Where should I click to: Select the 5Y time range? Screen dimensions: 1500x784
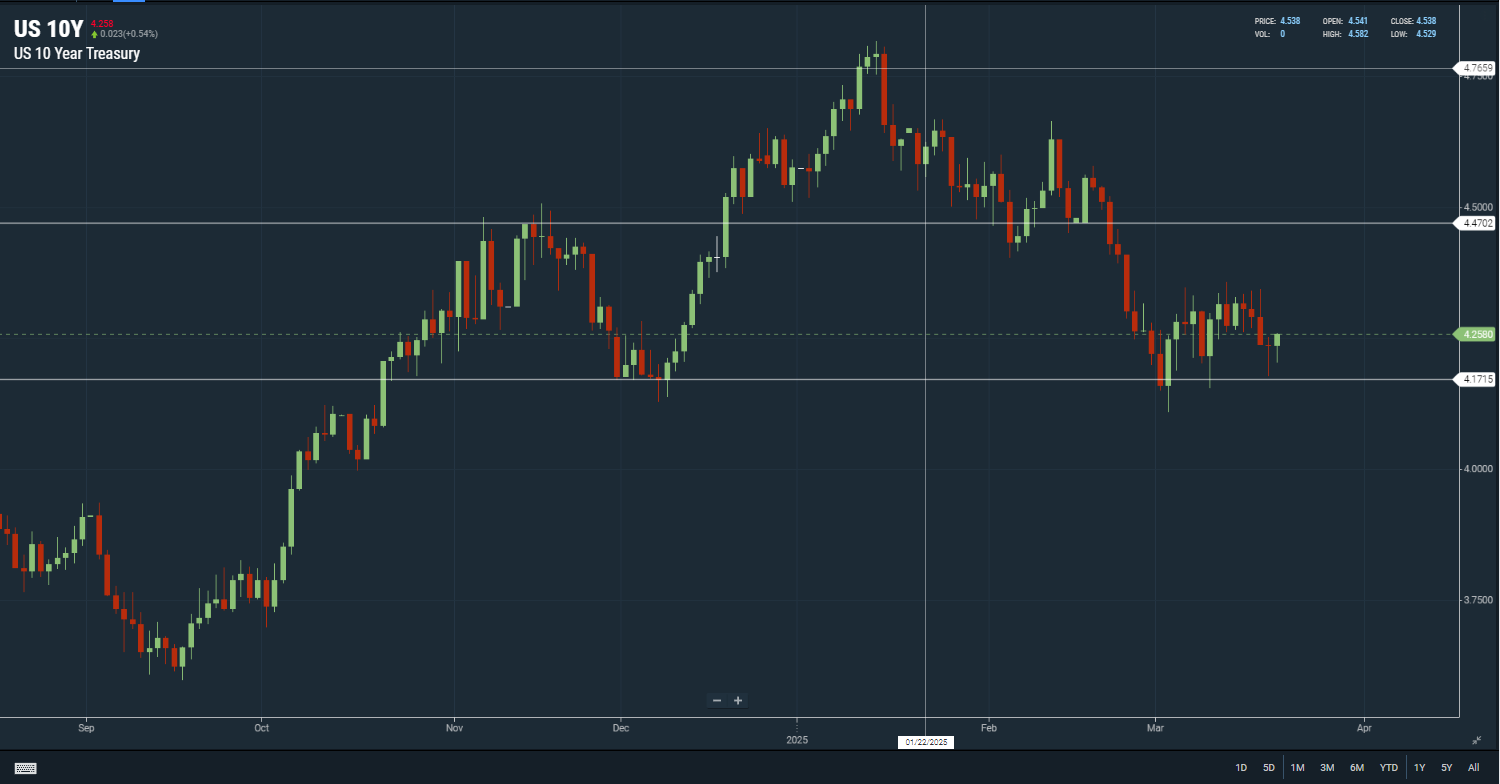pyautogui.click(x=1447, y=768)
